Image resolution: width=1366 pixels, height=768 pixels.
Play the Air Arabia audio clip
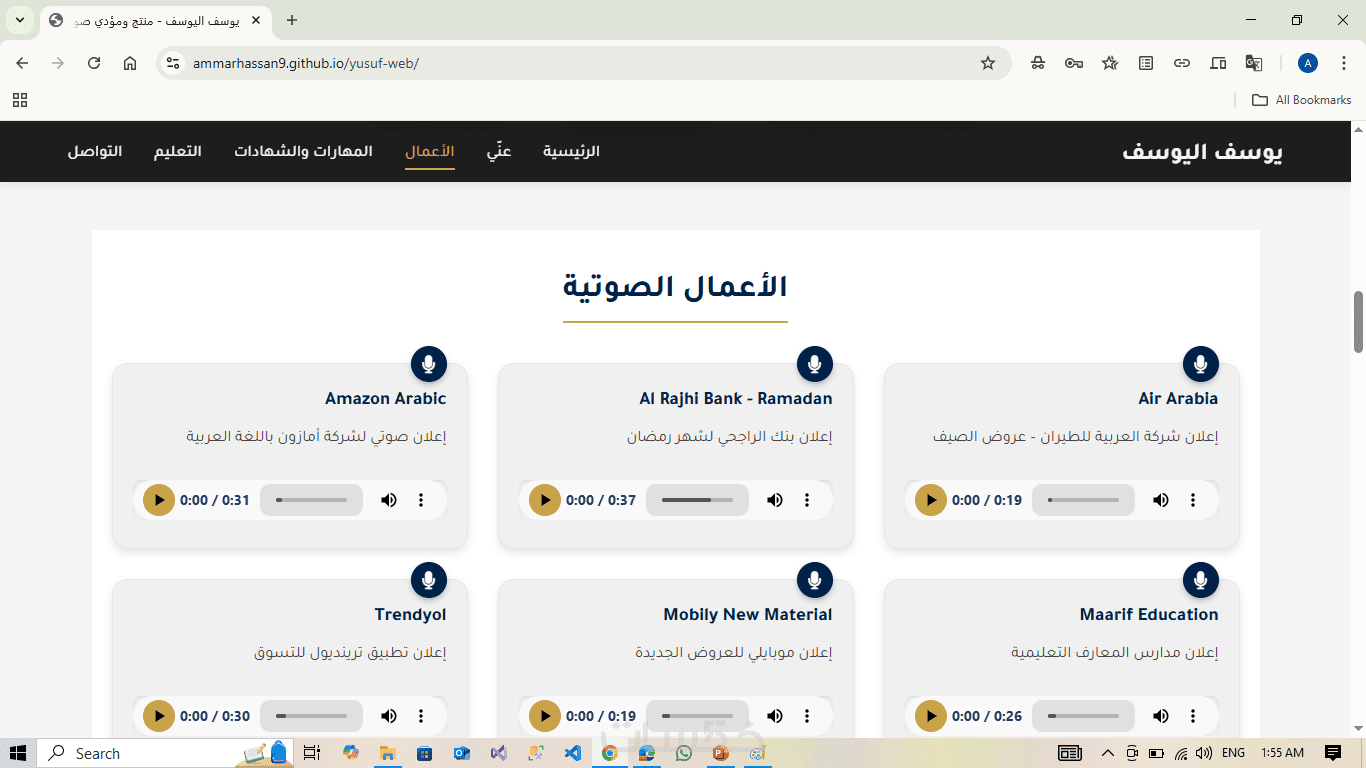pos(931,500)
